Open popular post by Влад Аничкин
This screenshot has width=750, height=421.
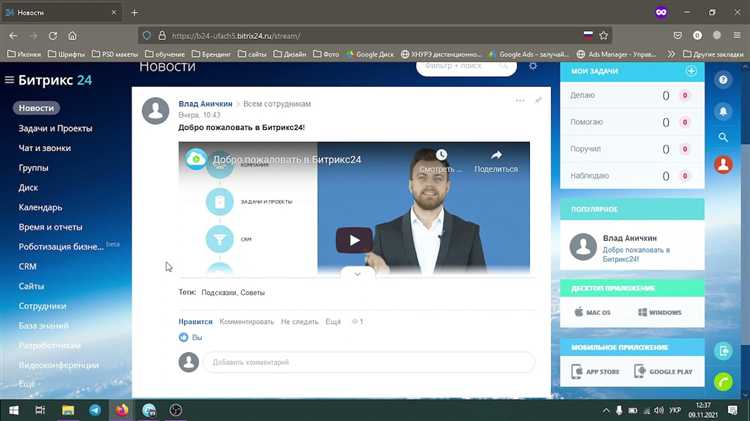632,246
